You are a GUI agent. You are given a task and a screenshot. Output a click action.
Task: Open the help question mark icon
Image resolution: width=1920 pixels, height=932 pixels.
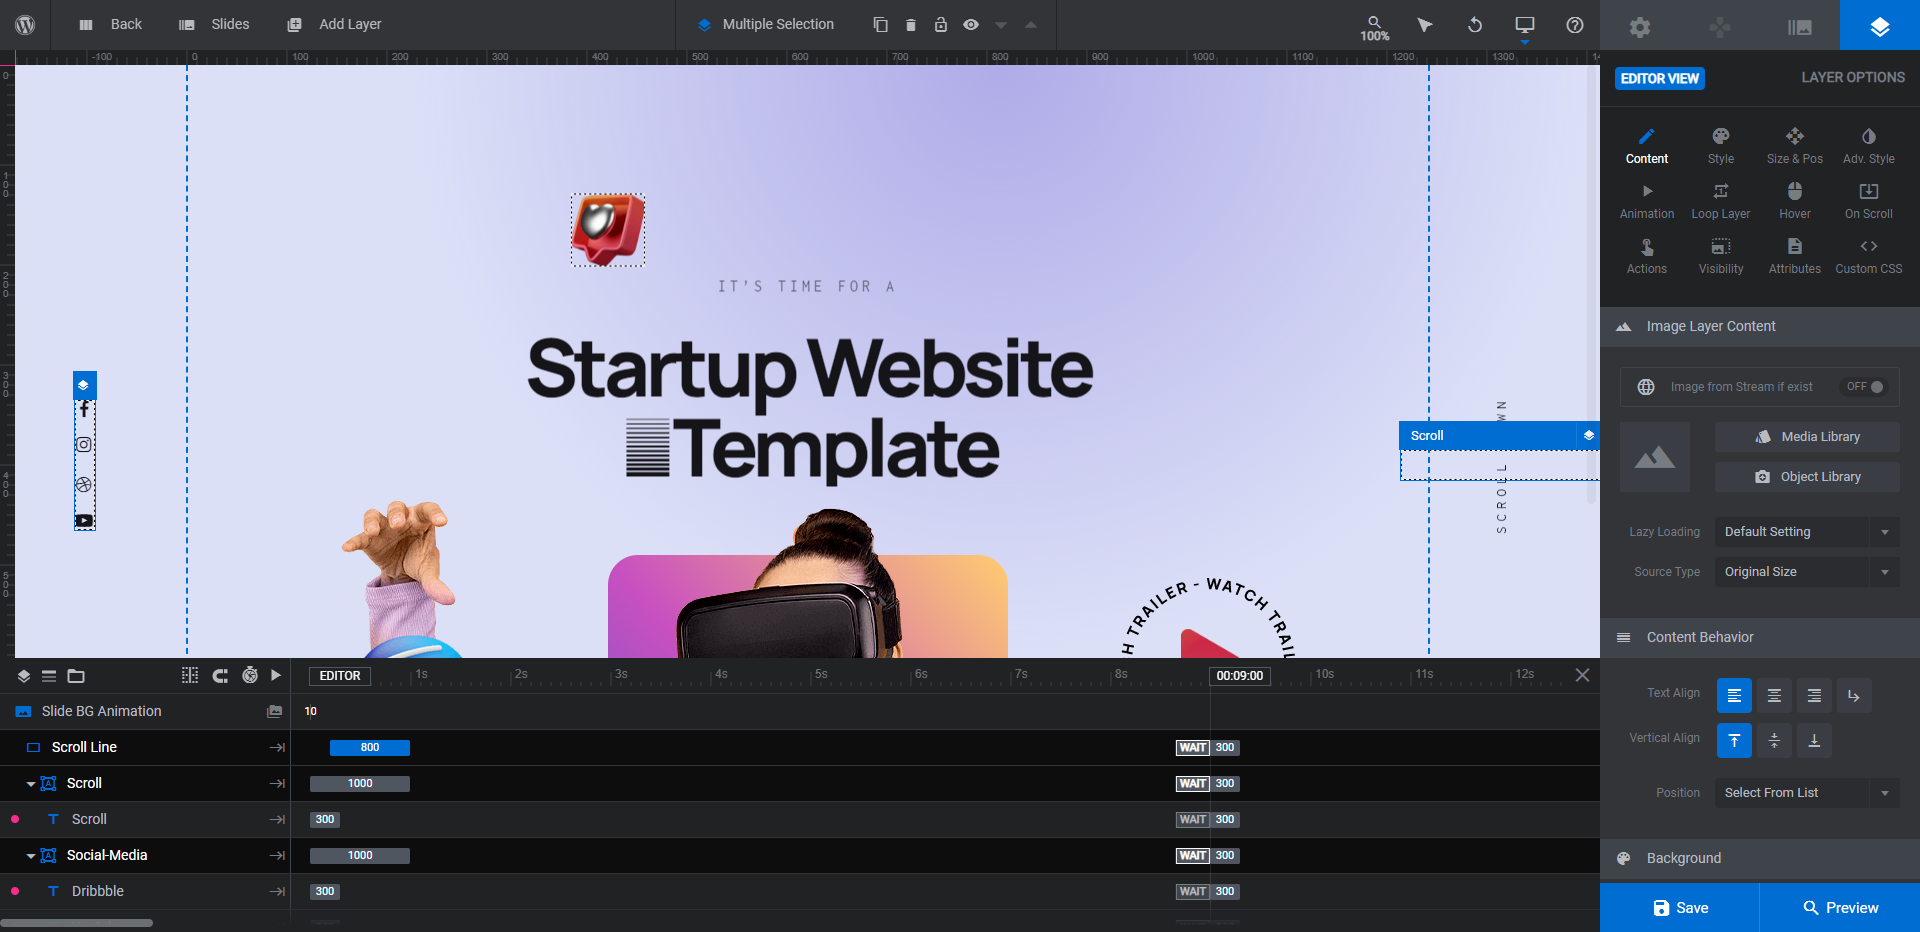click(x=1574, y=24)
